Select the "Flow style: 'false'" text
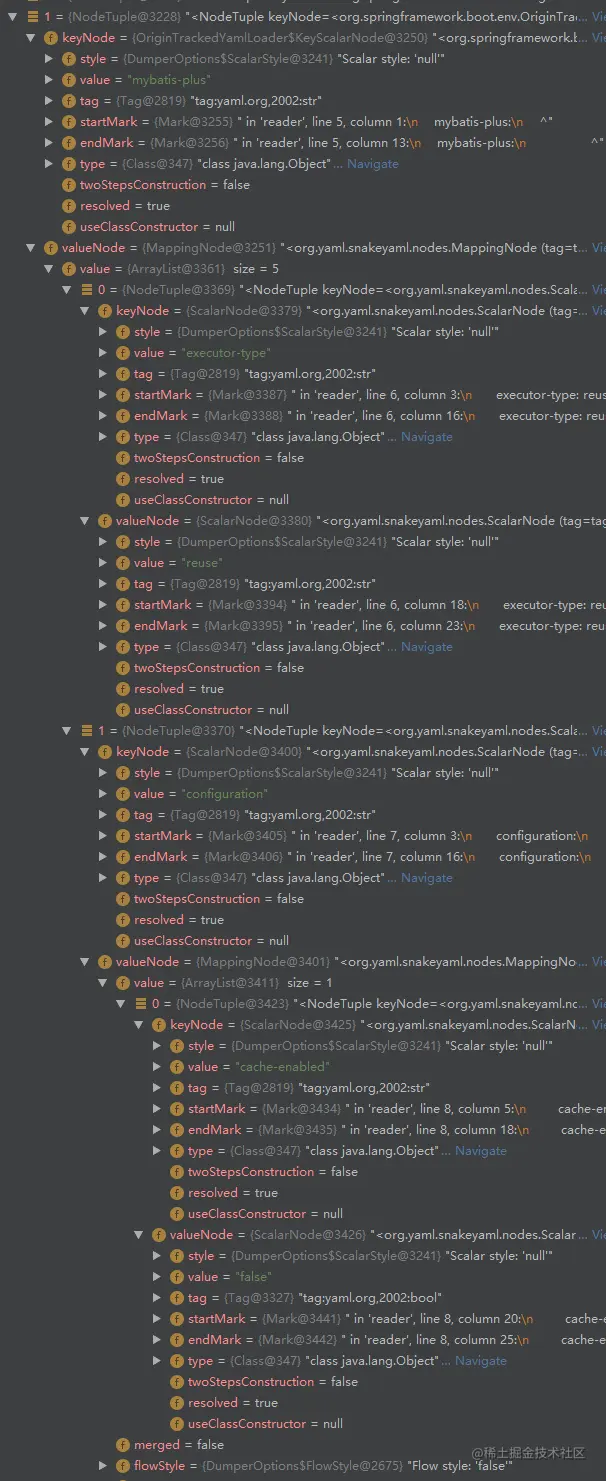 tap(460, 1466)
